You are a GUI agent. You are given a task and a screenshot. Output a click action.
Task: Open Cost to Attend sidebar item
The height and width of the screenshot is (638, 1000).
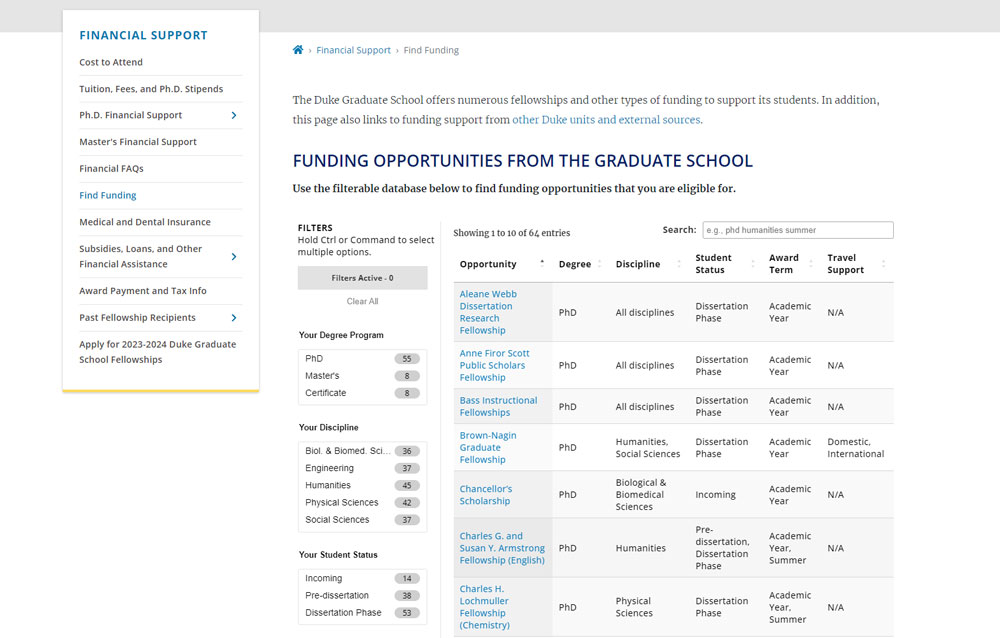(111, 62)
